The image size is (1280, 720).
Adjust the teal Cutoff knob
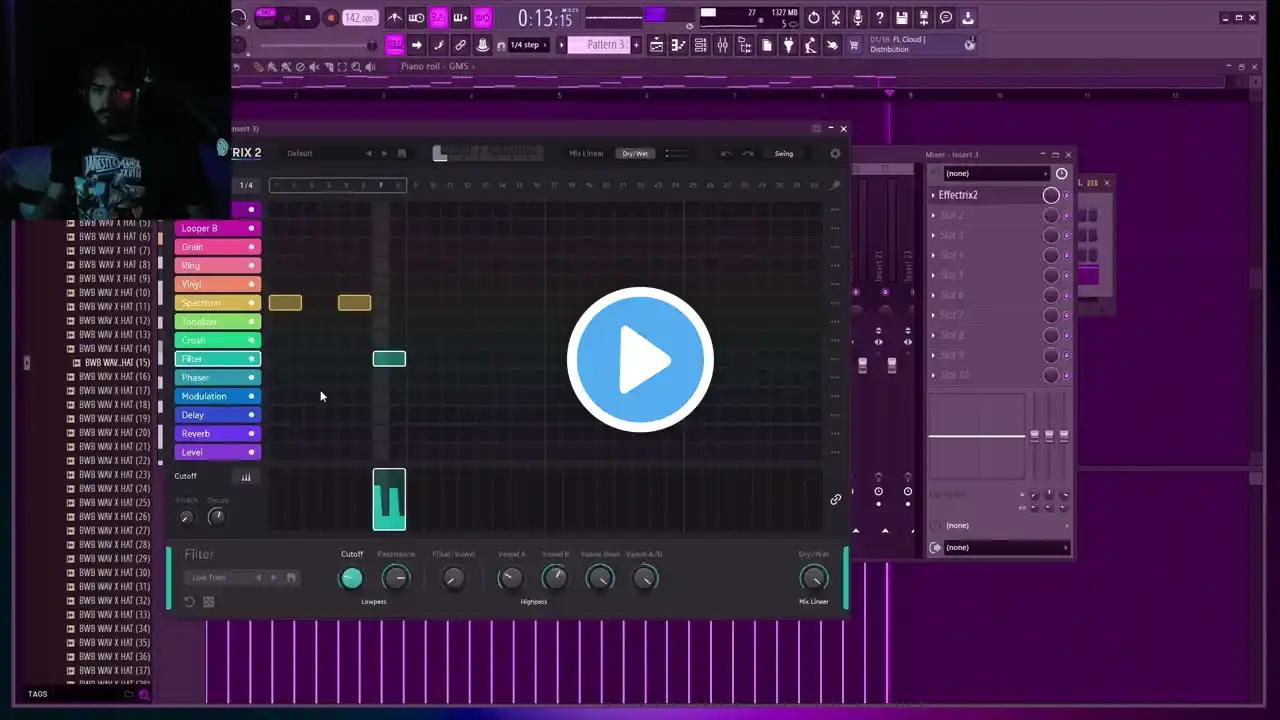point(351,578)
